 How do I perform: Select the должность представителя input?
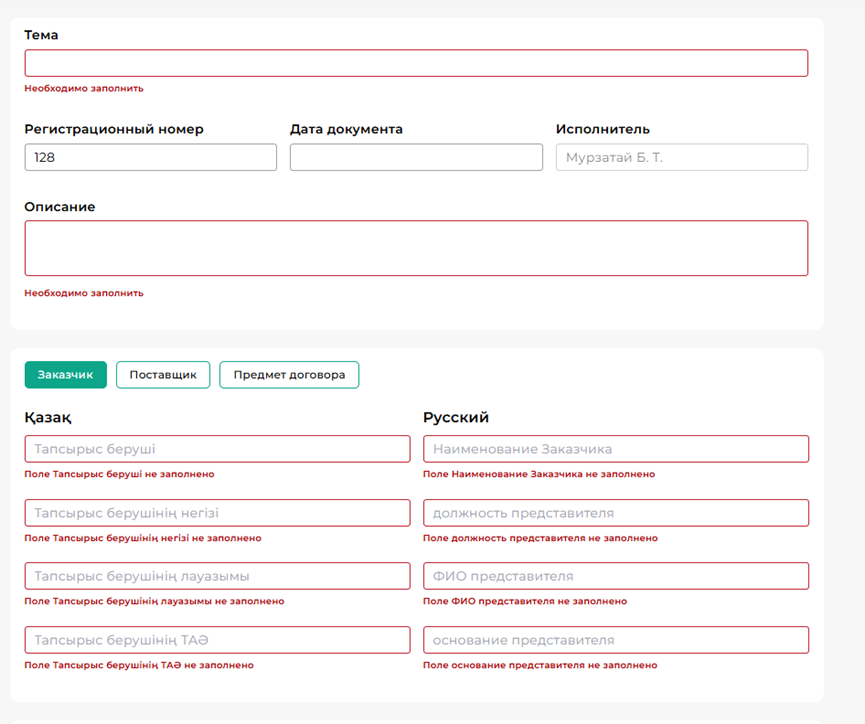tap(616, 513)
